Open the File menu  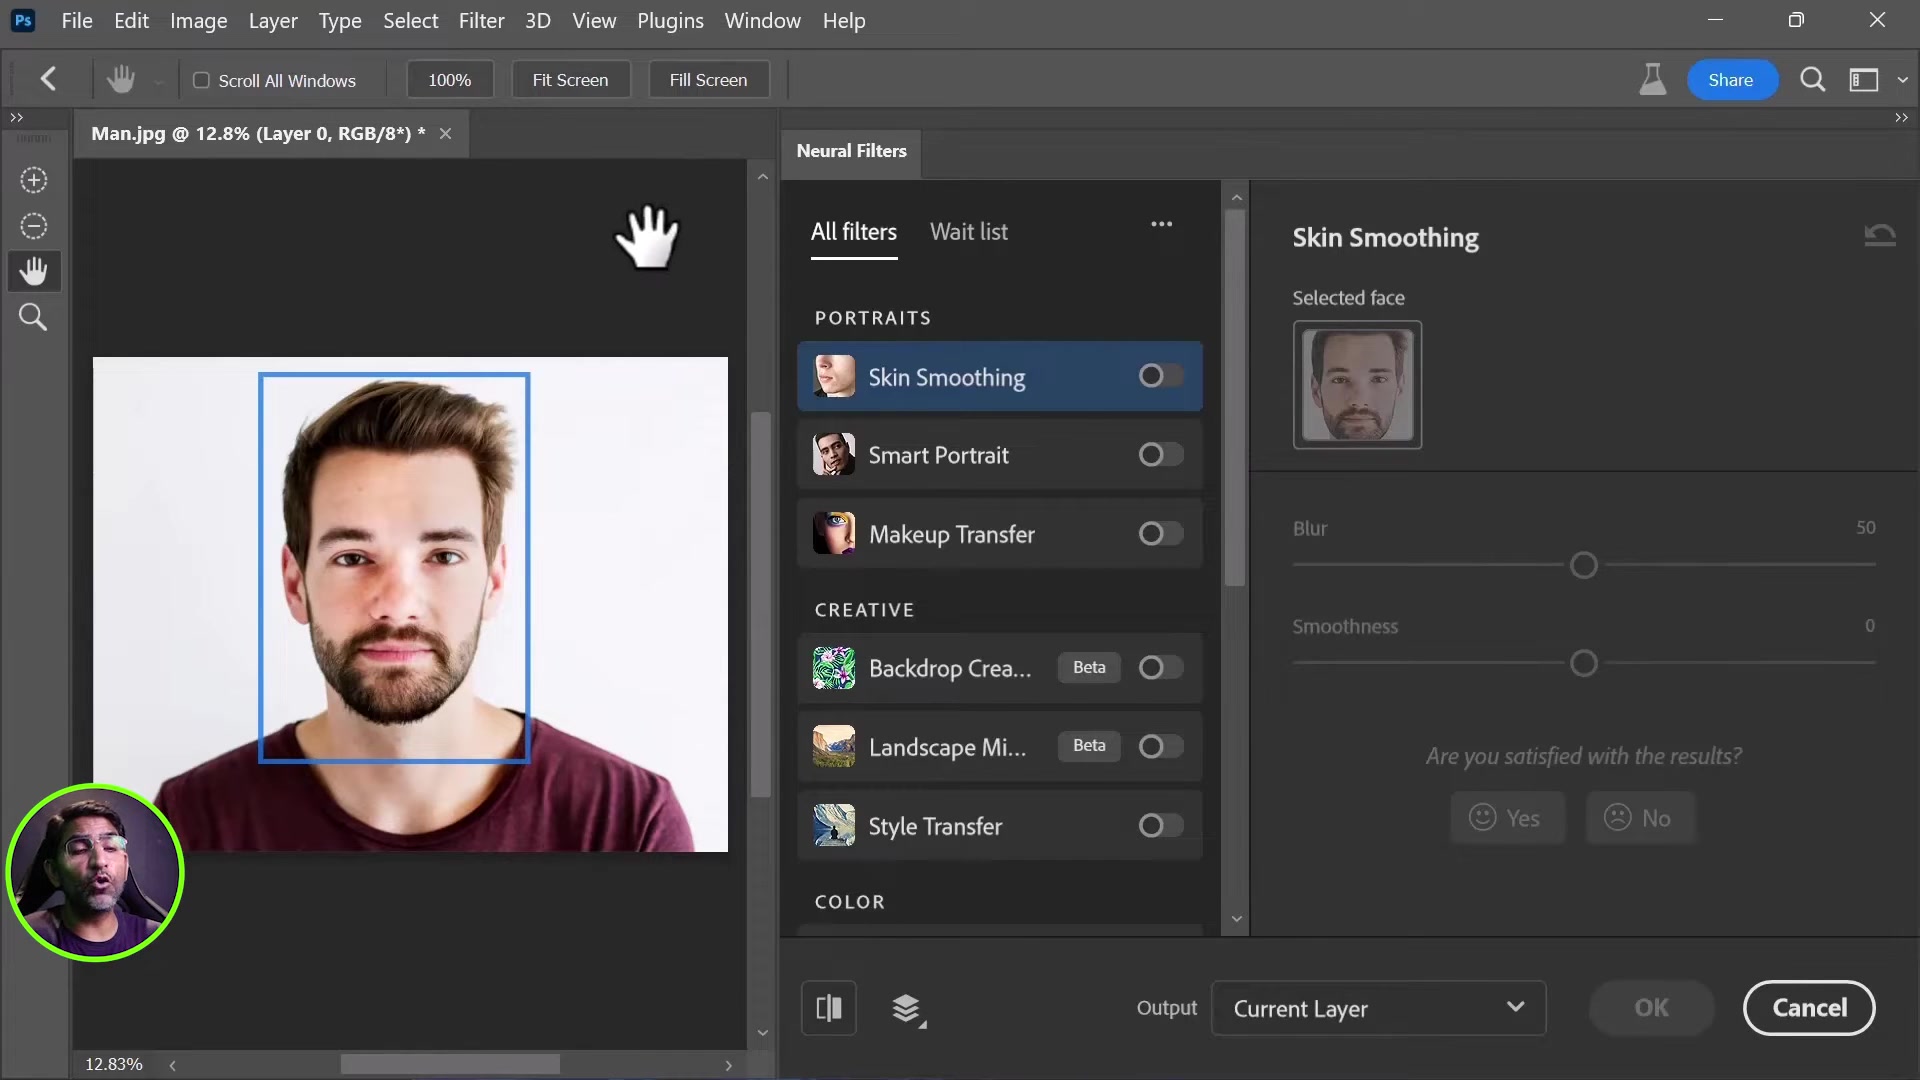tap(77, 21)
